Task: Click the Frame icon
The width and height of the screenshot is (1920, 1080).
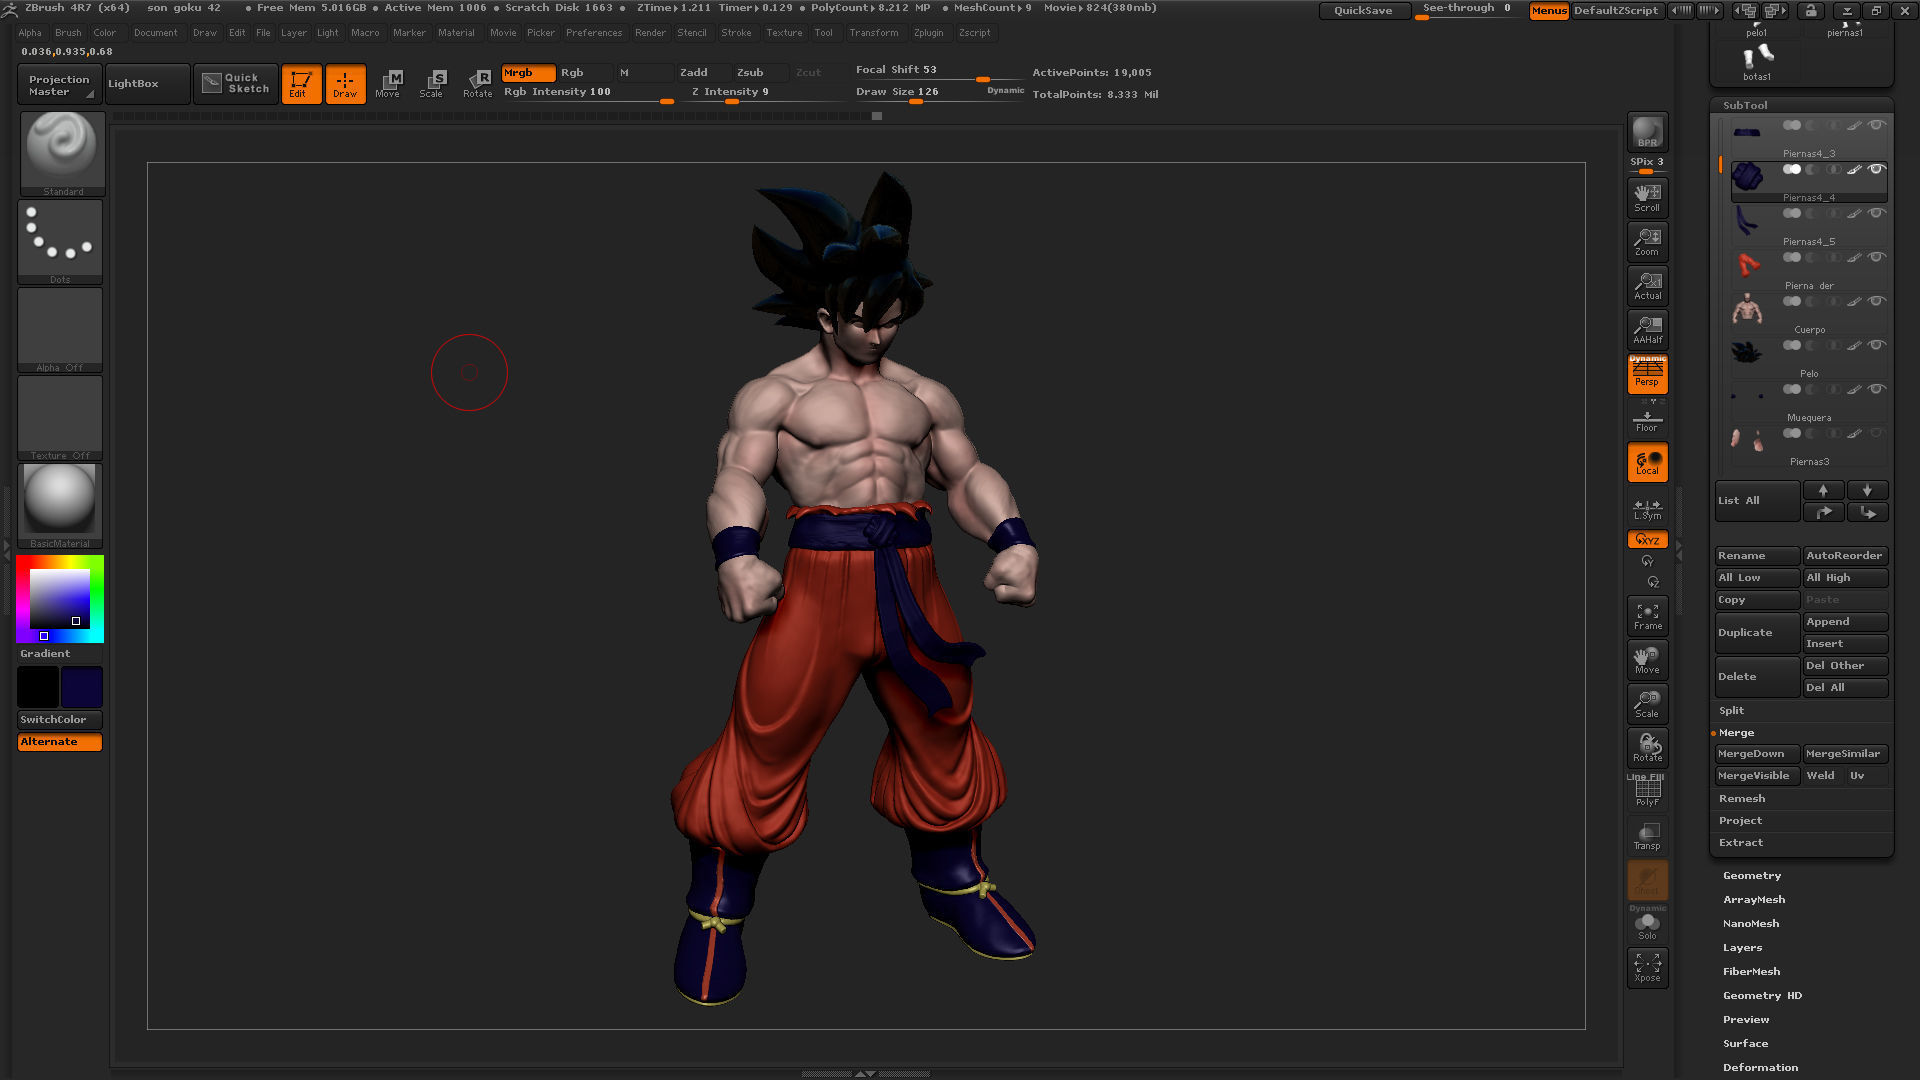Action: [1647, 616]
